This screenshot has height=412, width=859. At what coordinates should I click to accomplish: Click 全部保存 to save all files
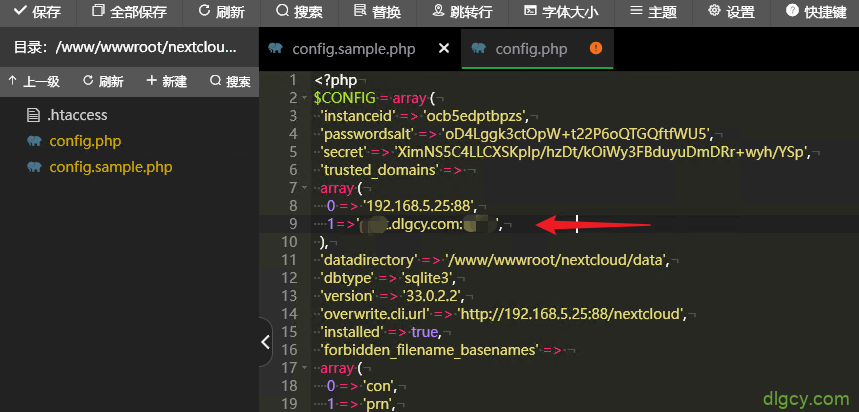129,12
